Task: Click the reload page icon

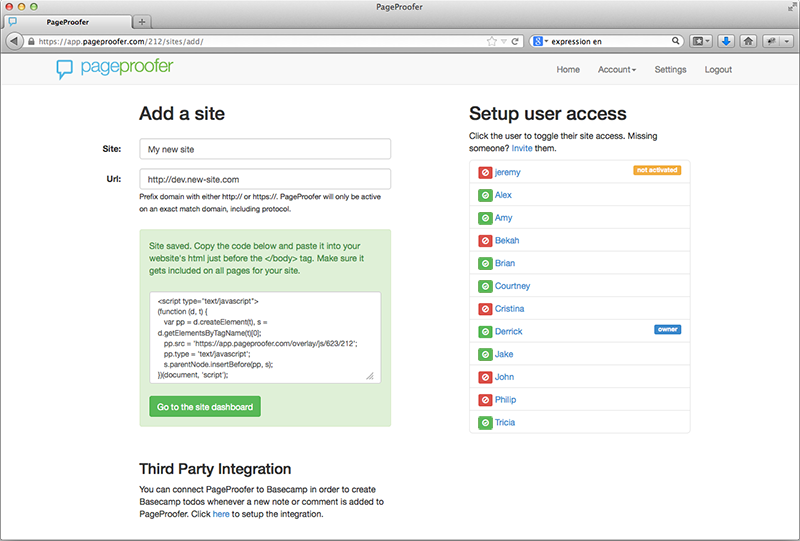Action: click(515, 41)
